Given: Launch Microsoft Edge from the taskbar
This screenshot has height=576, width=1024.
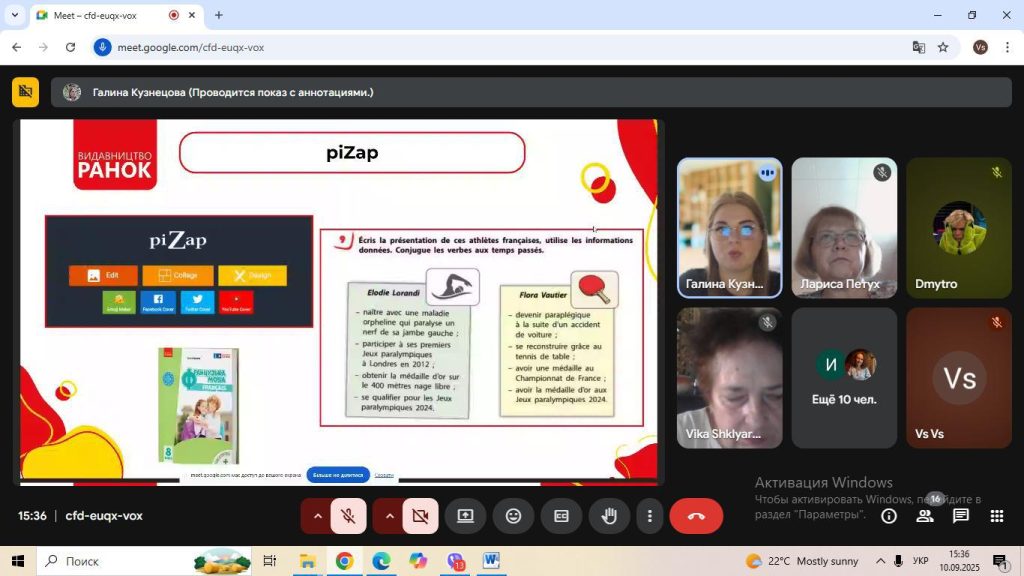Looking at the screenshot, I should point(381,561).
